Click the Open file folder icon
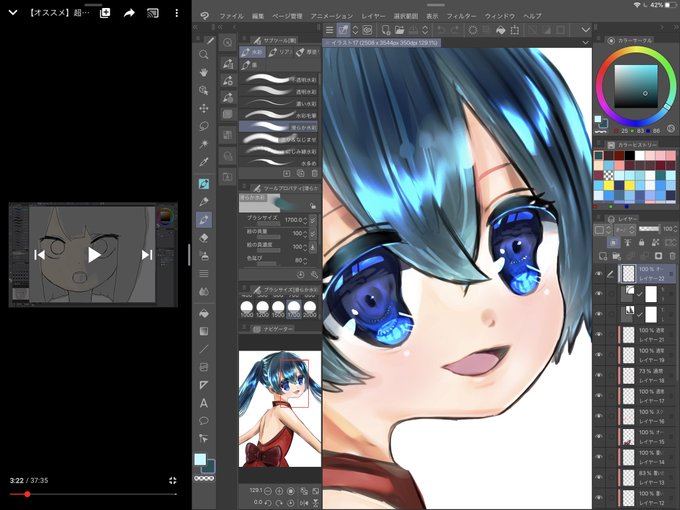The height and width of the screenshot is (510, 680). point(399,30)
